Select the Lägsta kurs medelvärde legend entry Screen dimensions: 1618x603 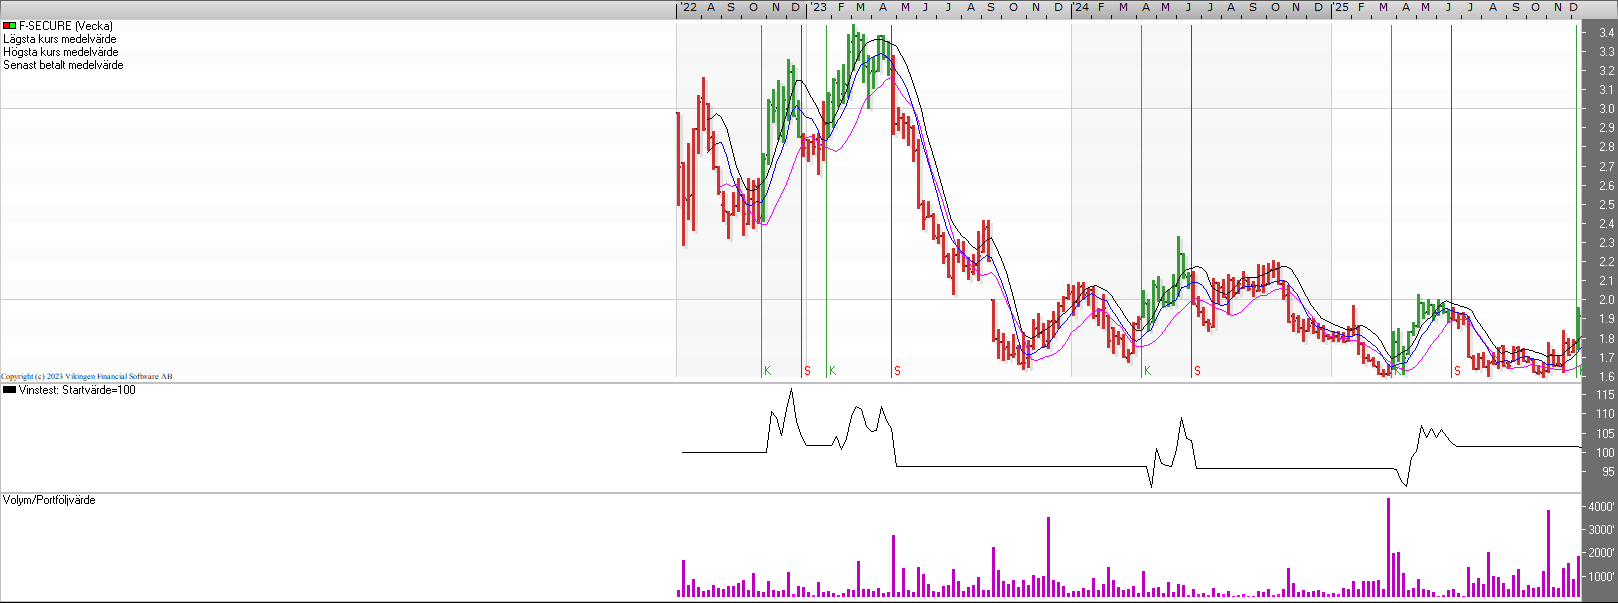[60, 39]
